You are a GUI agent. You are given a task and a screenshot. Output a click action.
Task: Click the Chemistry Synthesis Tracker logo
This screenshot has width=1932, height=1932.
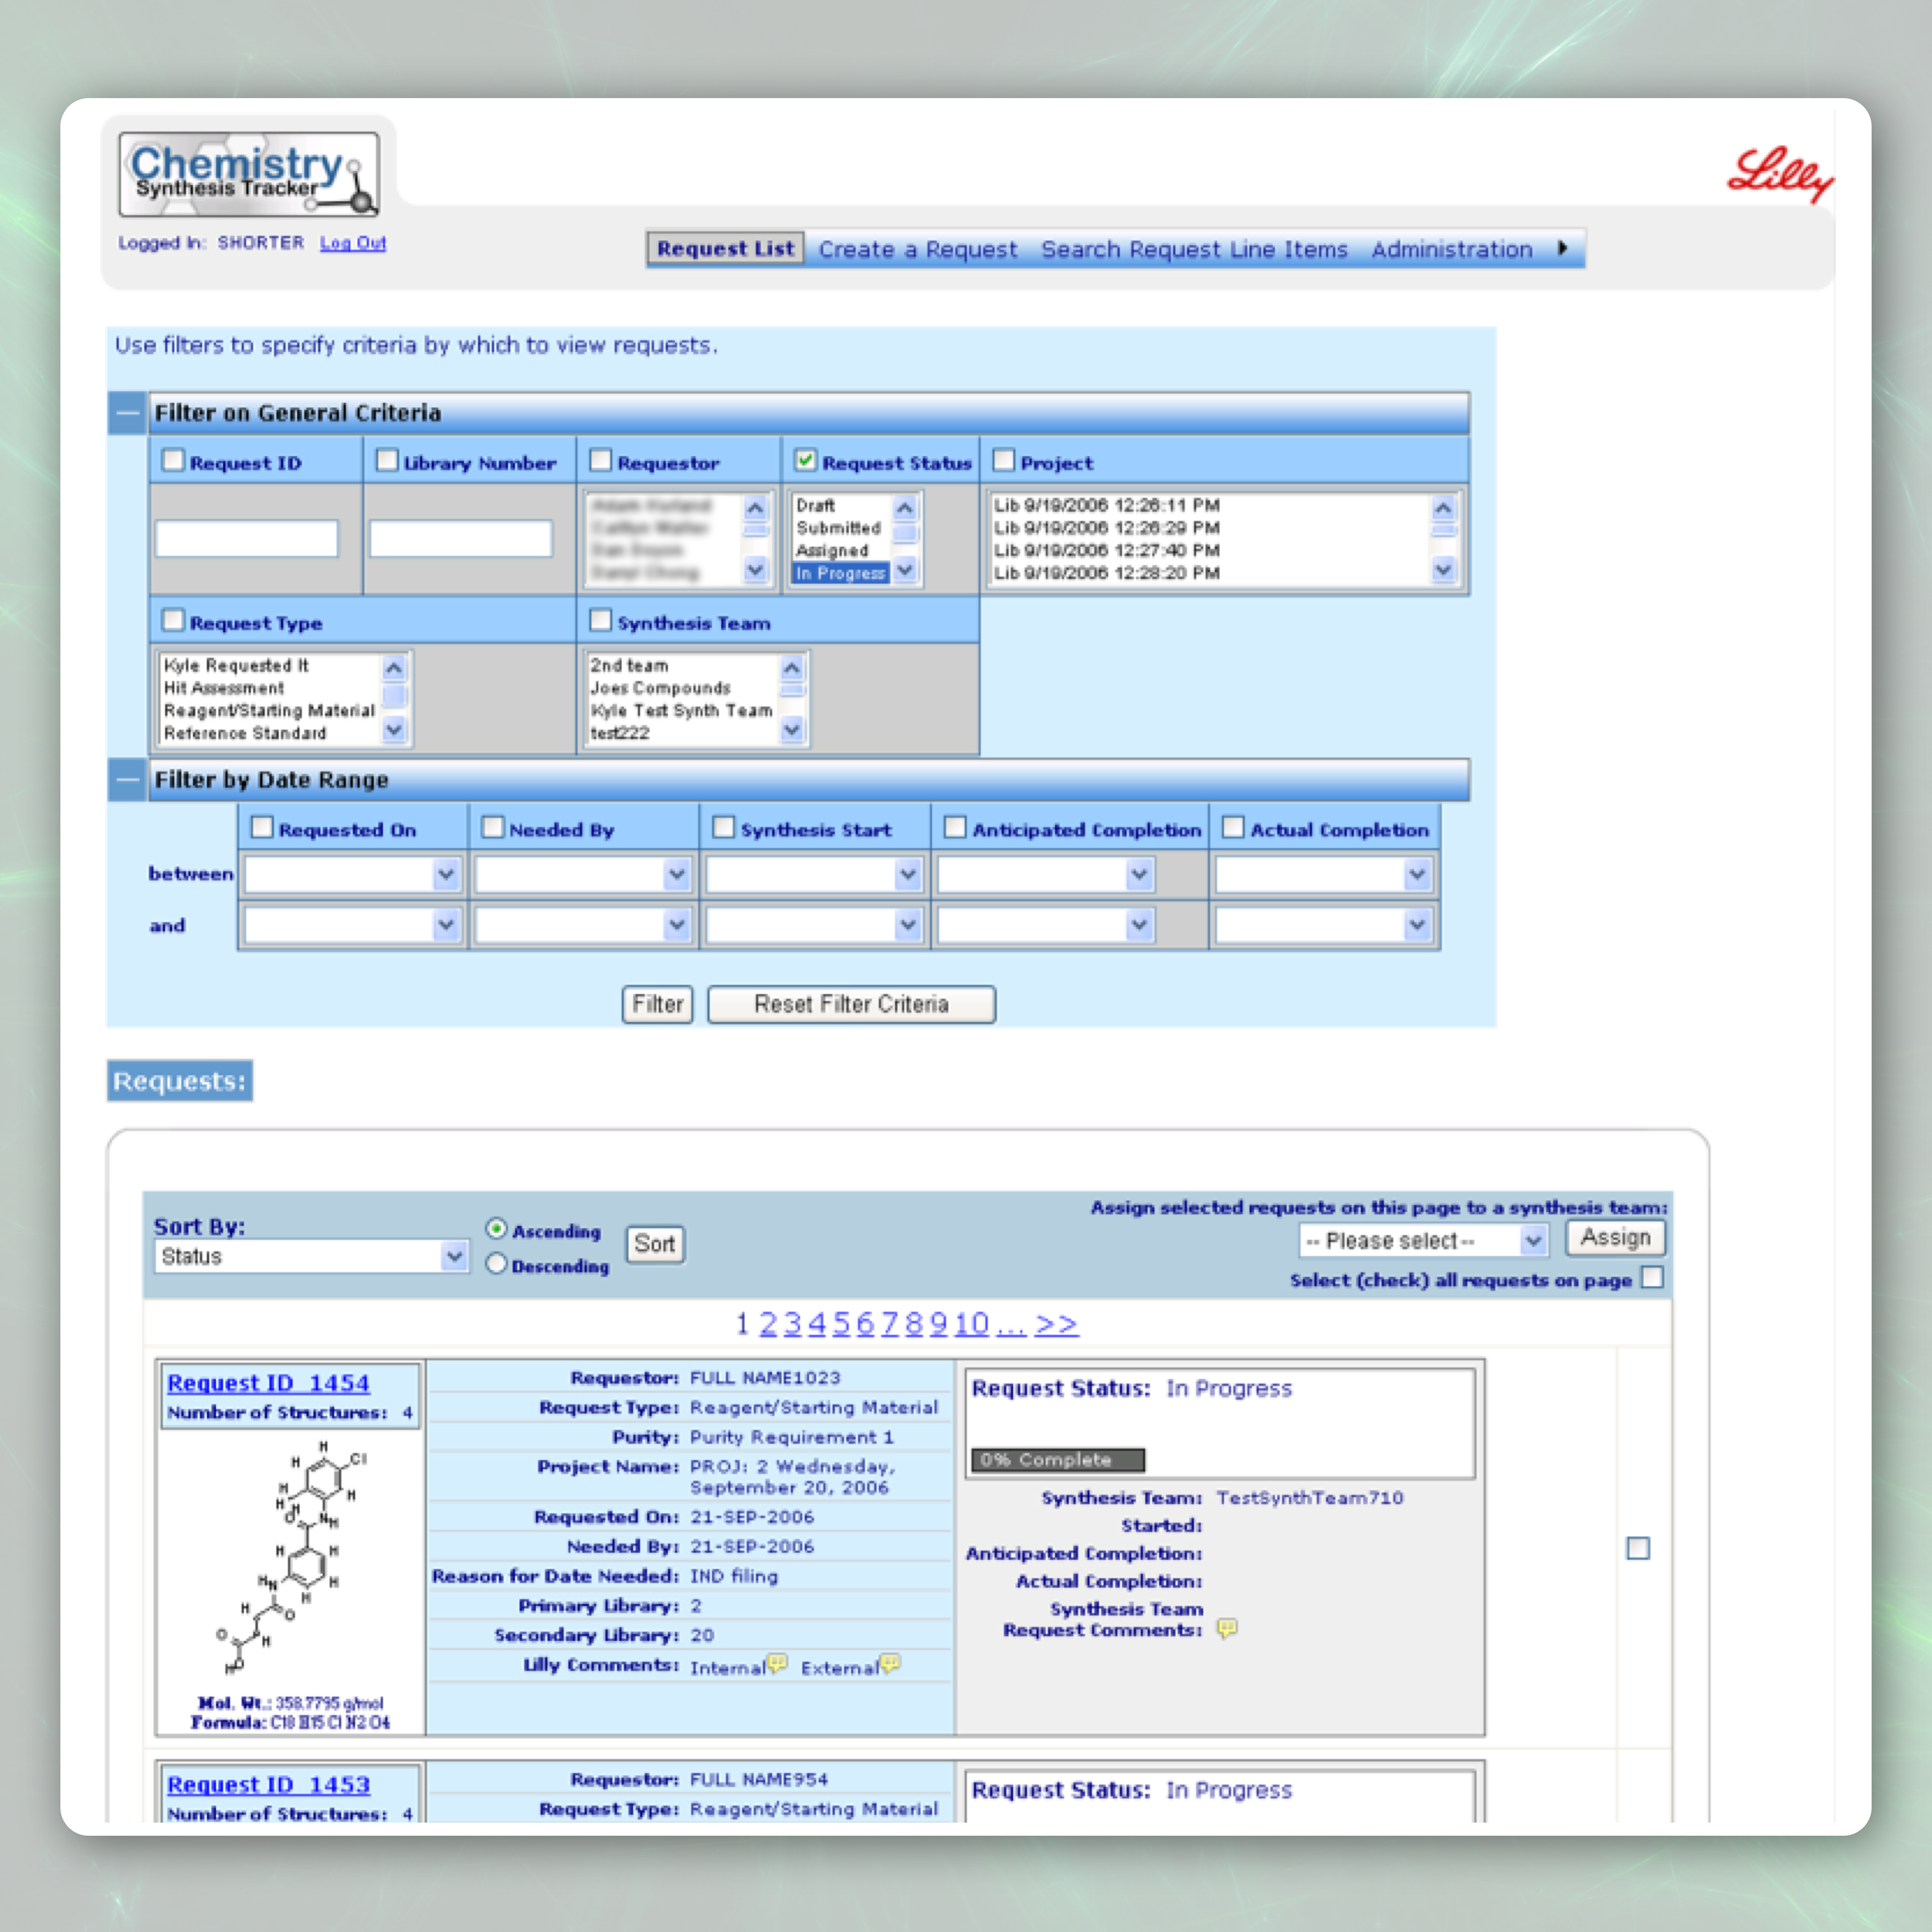point(249,175)
